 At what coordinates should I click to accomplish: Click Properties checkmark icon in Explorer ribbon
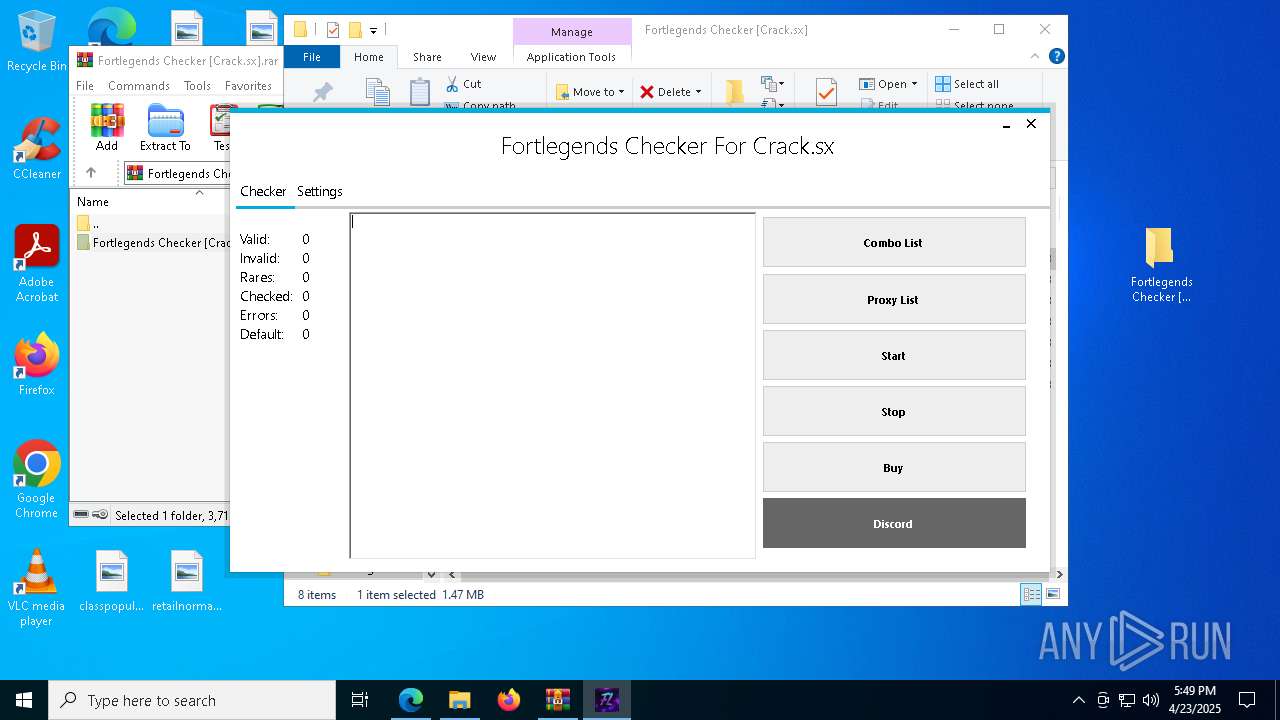[x=826, y=92]
